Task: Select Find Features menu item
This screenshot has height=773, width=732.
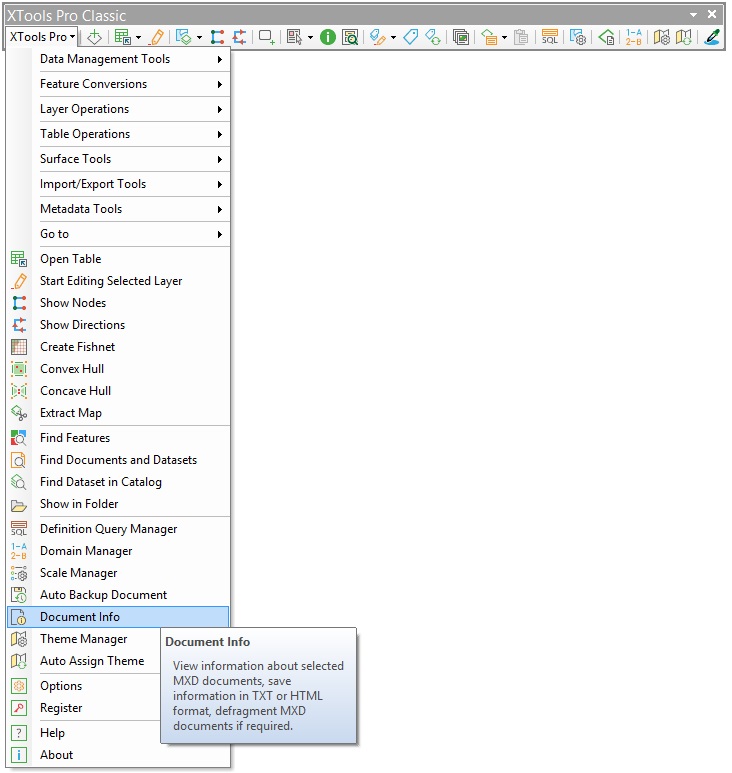Action: [118, 438]
